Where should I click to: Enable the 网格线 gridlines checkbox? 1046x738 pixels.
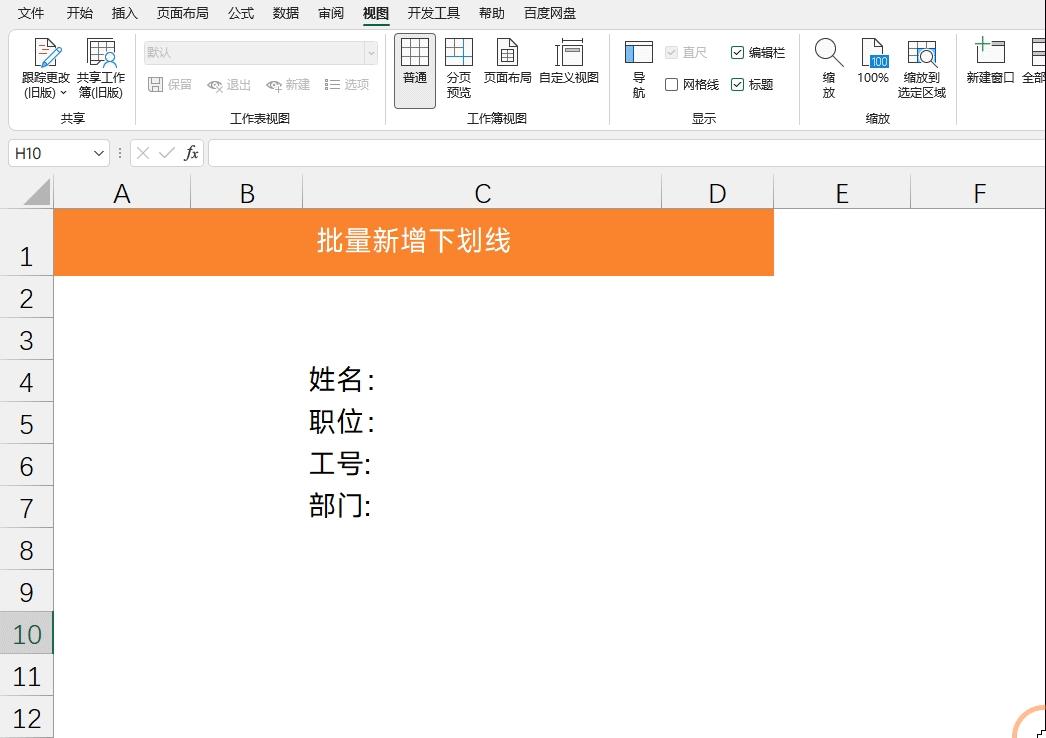672,84
